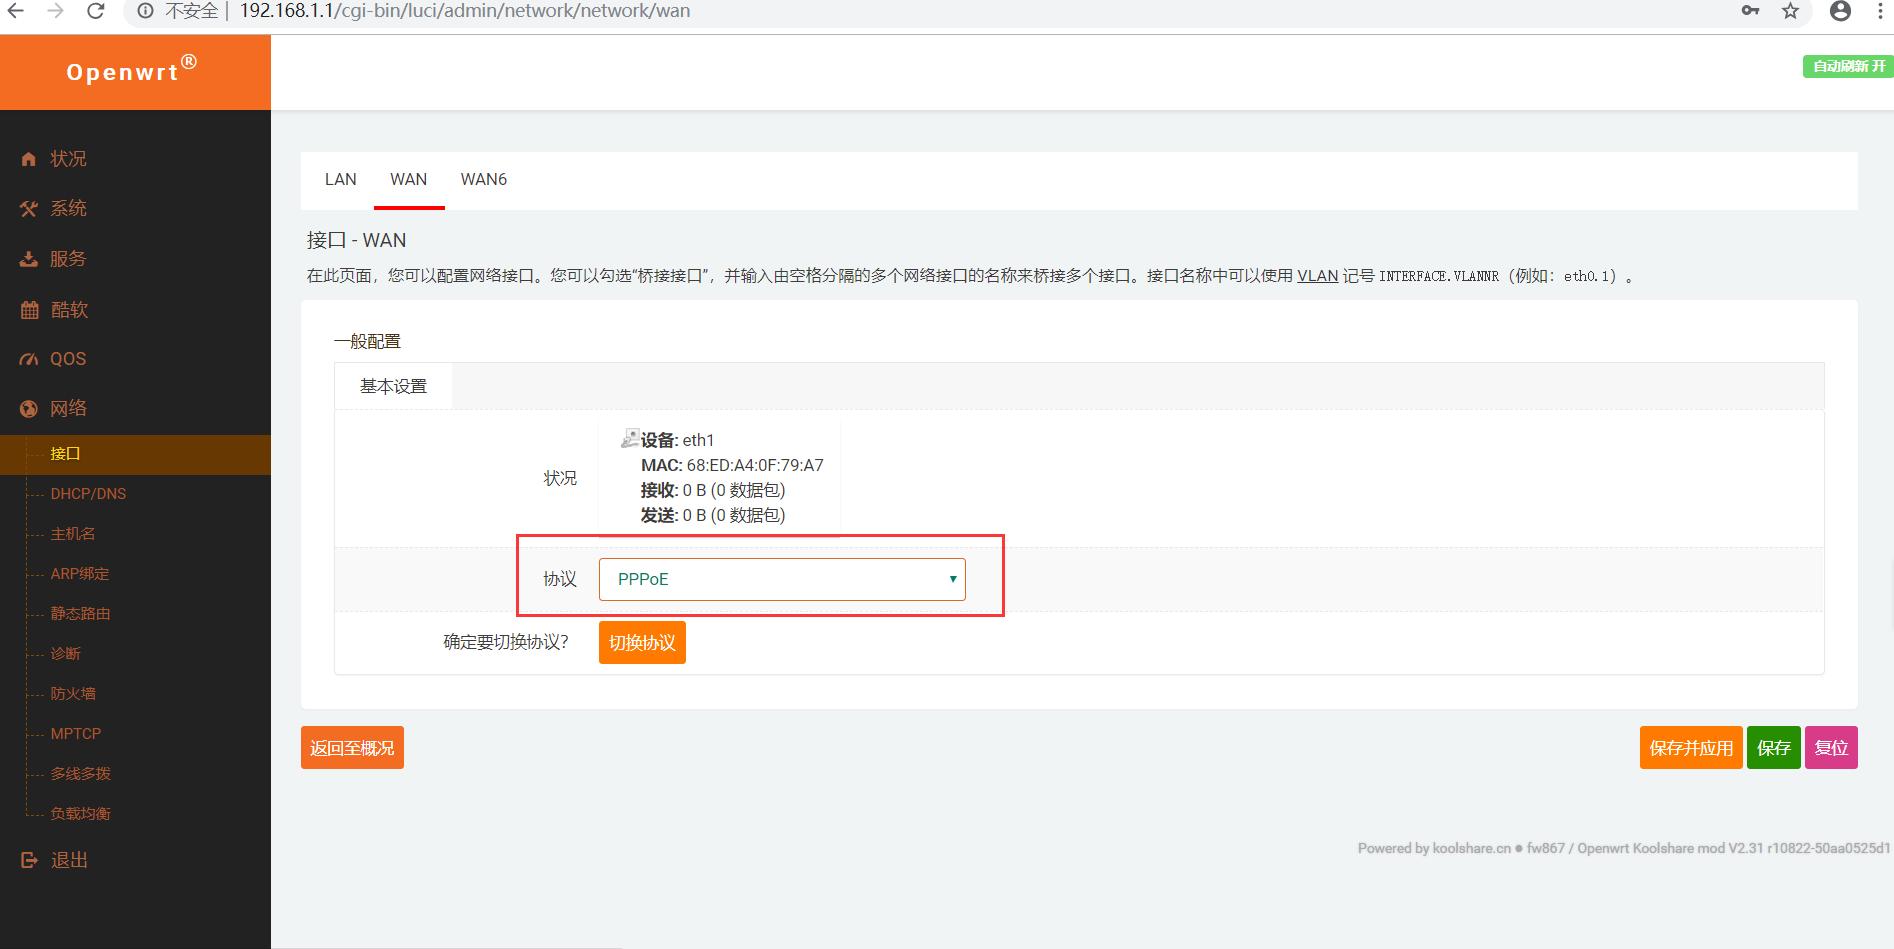Screen dimensions: 1894x949
Task: Click the 系统 wrench icon in sidebar
Action: coord(28,208)
